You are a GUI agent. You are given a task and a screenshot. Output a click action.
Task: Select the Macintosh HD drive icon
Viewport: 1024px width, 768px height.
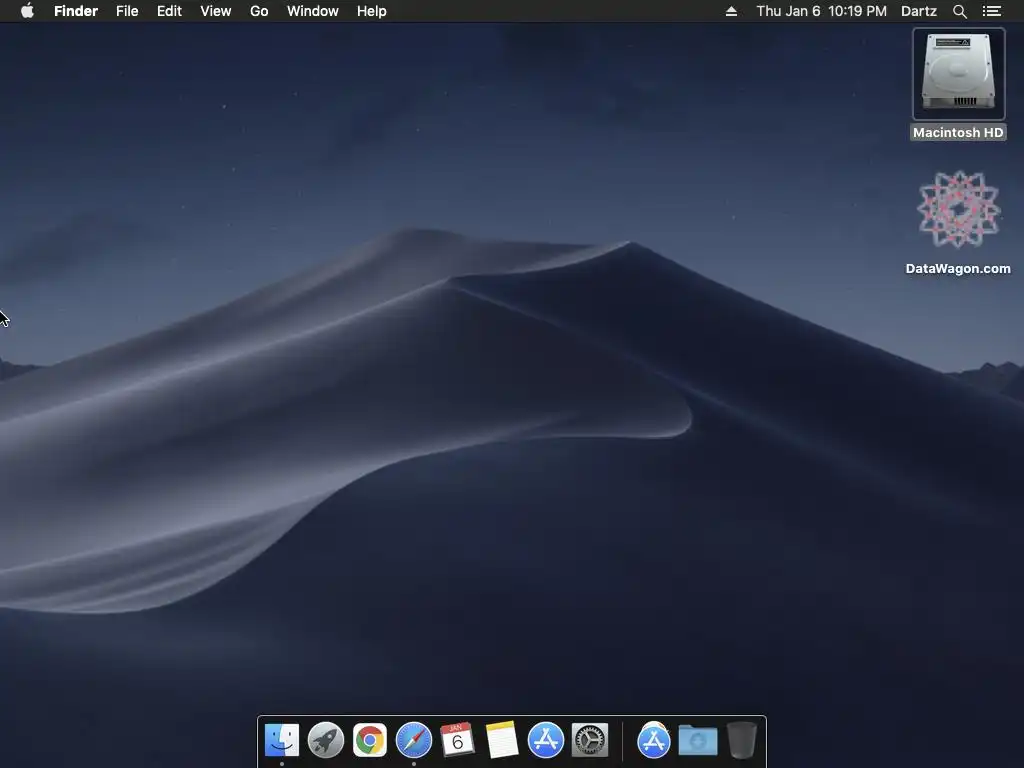pyautogui.click(x=958, y=73)
